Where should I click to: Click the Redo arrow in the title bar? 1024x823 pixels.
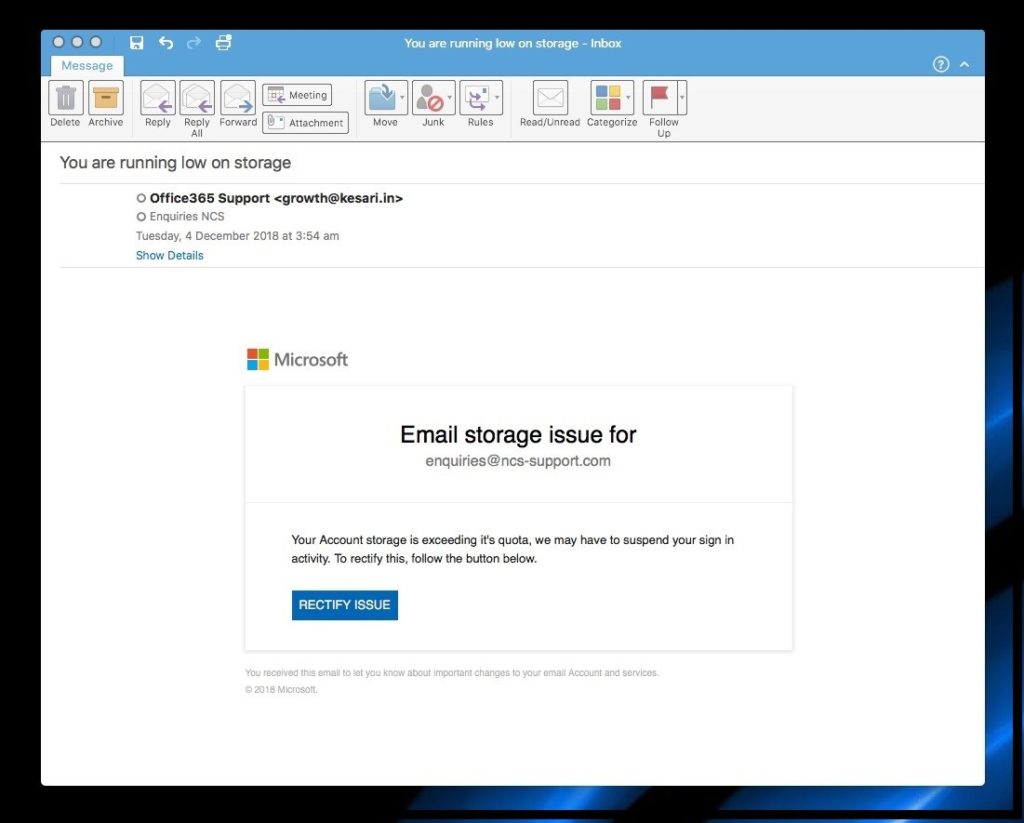[x=193, y=42]
